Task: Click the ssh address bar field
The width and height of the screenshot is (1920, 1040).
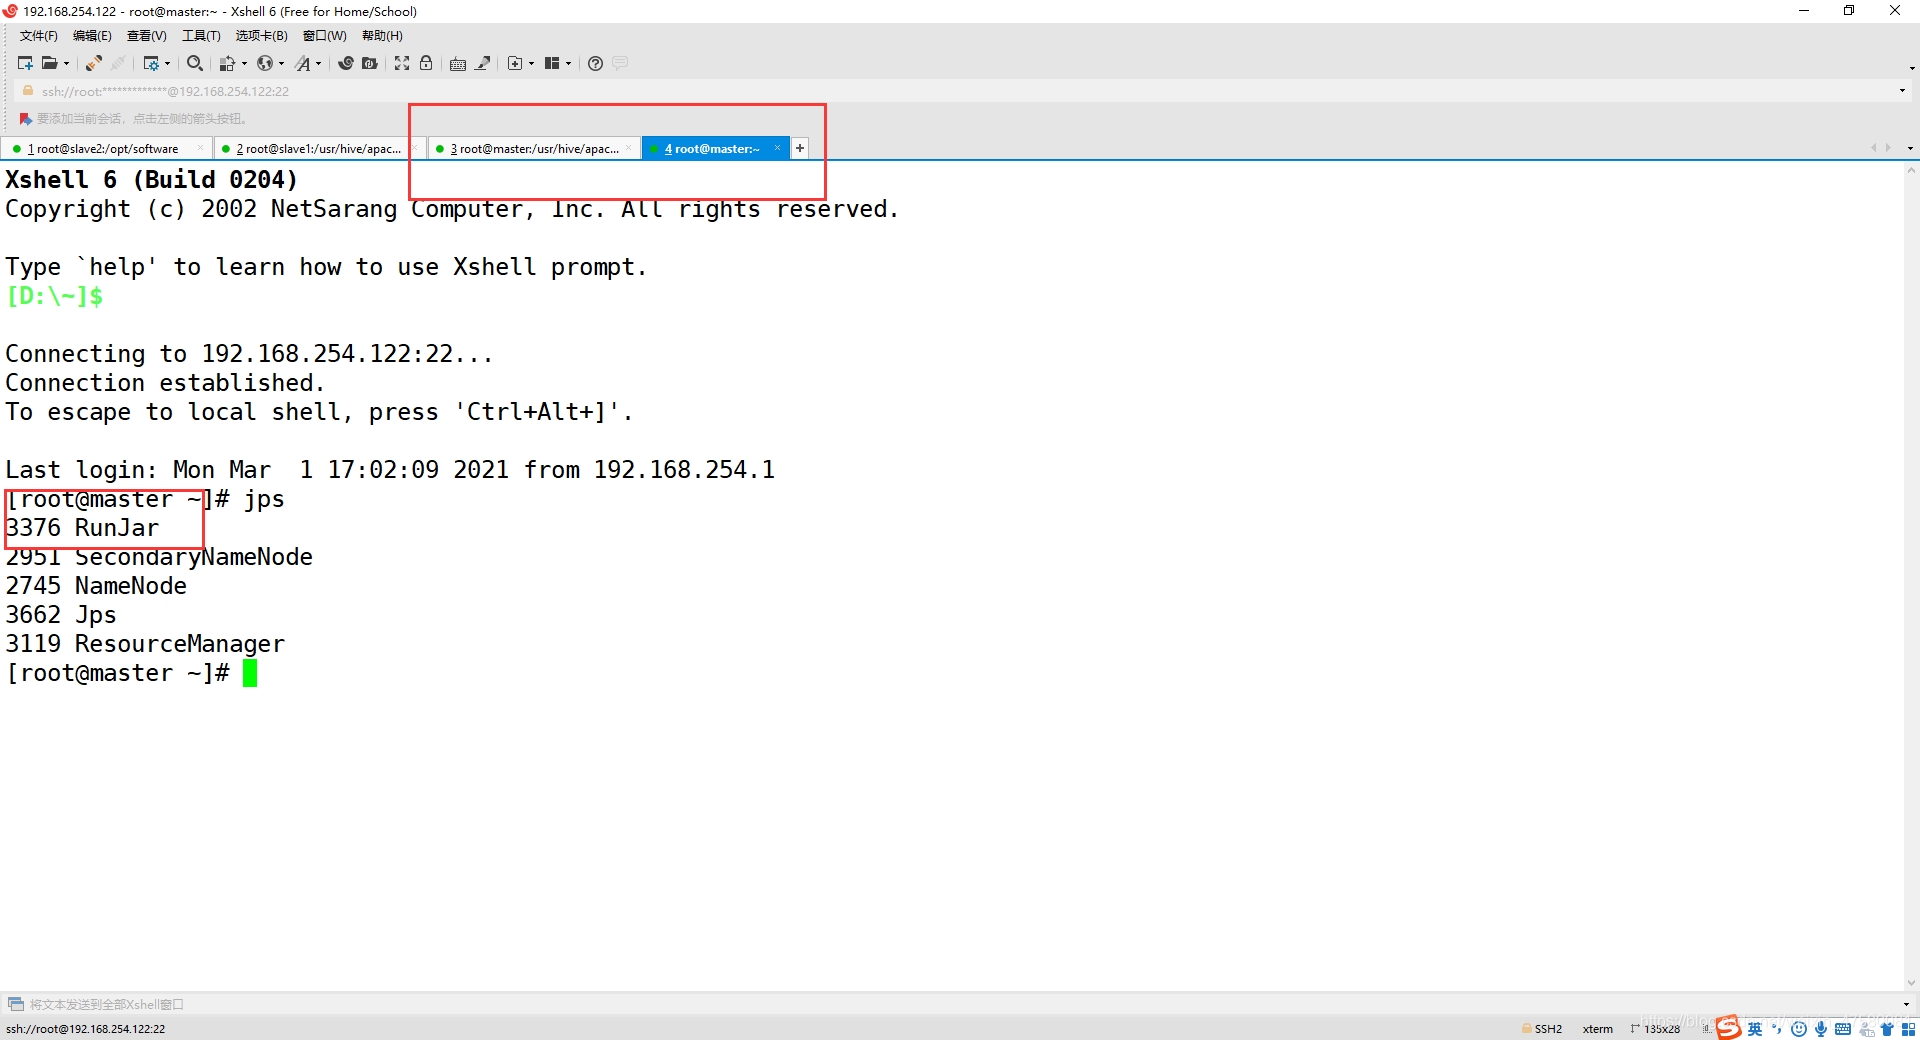Action: tap(960, 91)
